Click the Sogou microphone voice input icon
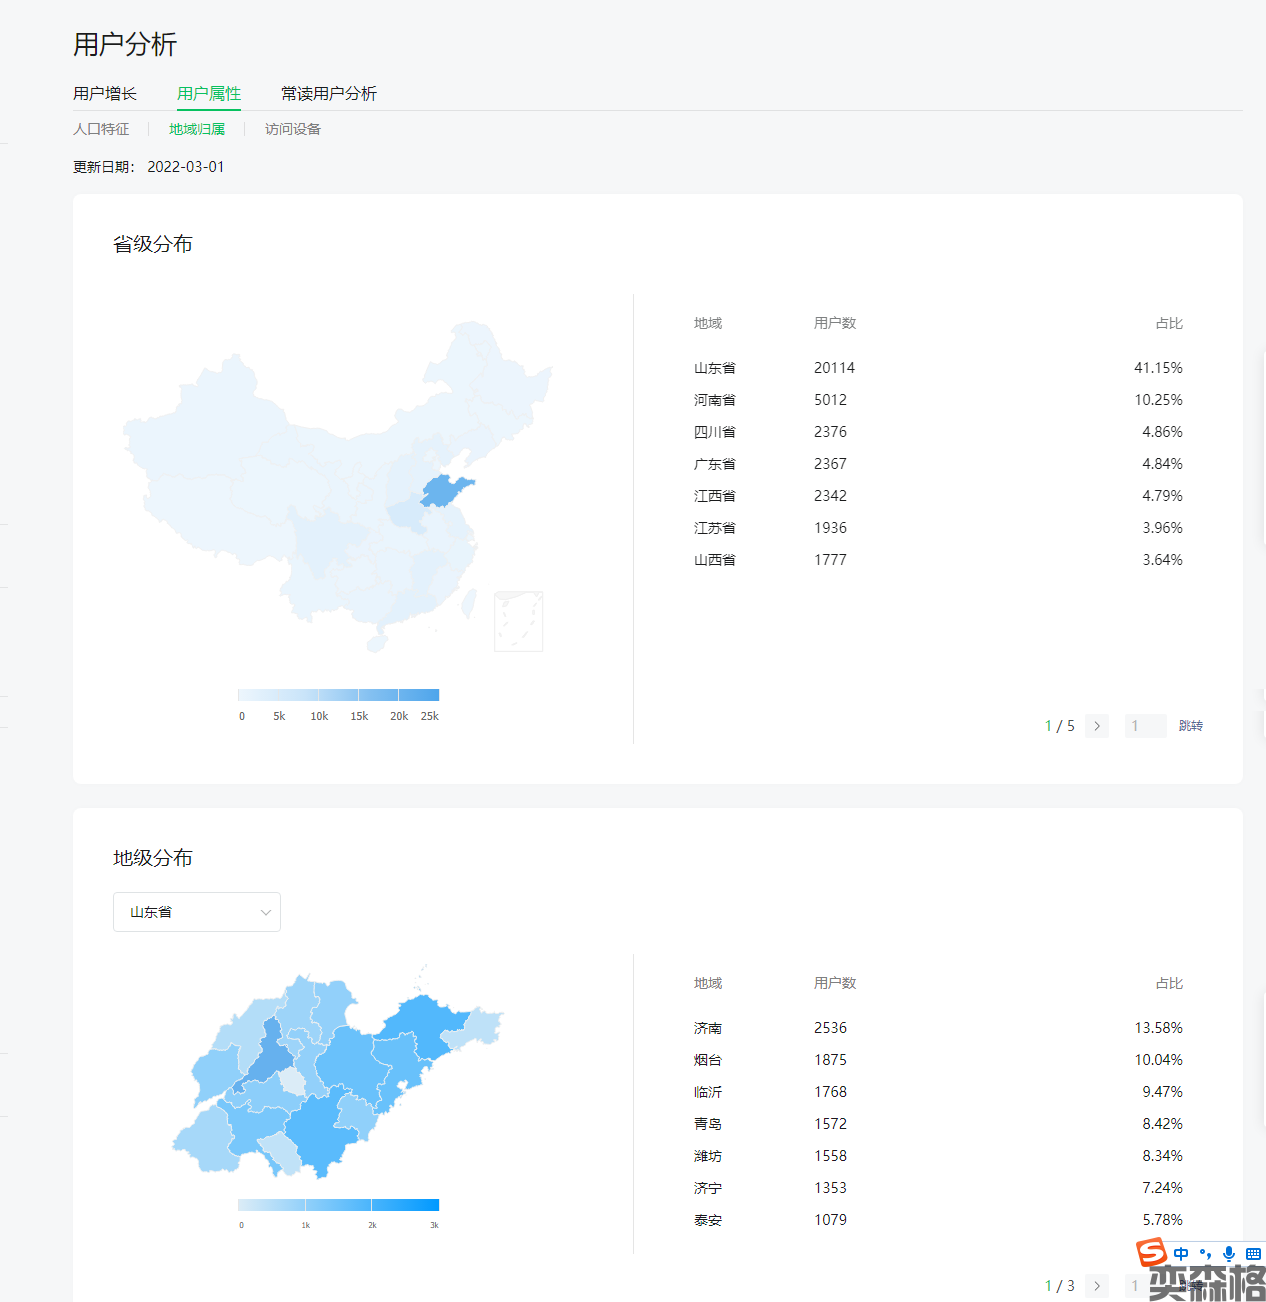This screenshot has height=1302, width=1266. click(1229, 1254)
